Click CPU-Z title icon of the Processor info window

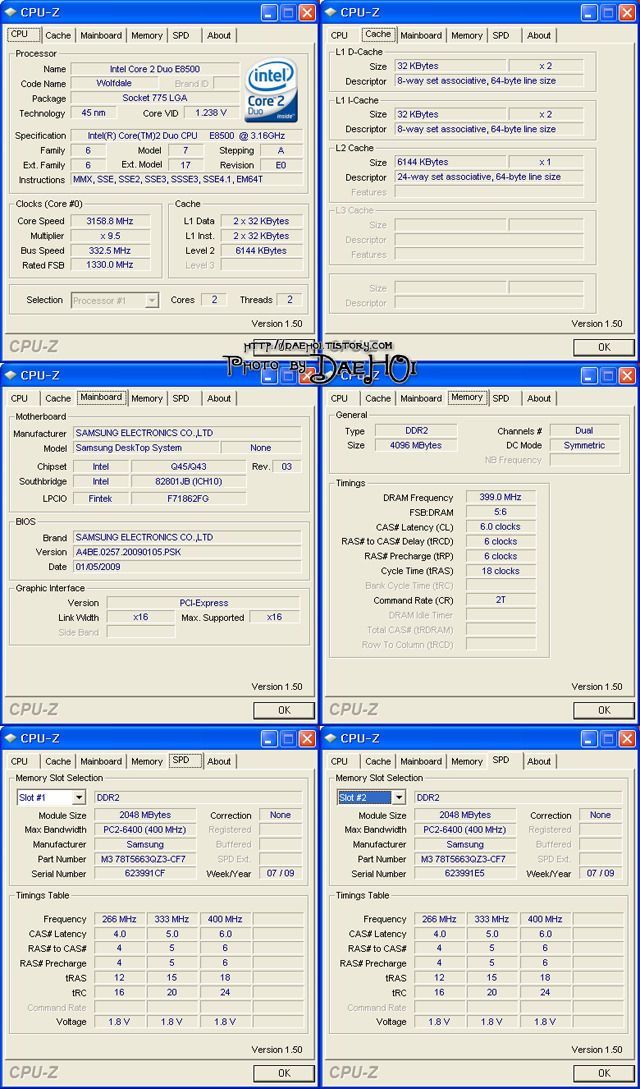pyautogui.click(x=10, y=12)
